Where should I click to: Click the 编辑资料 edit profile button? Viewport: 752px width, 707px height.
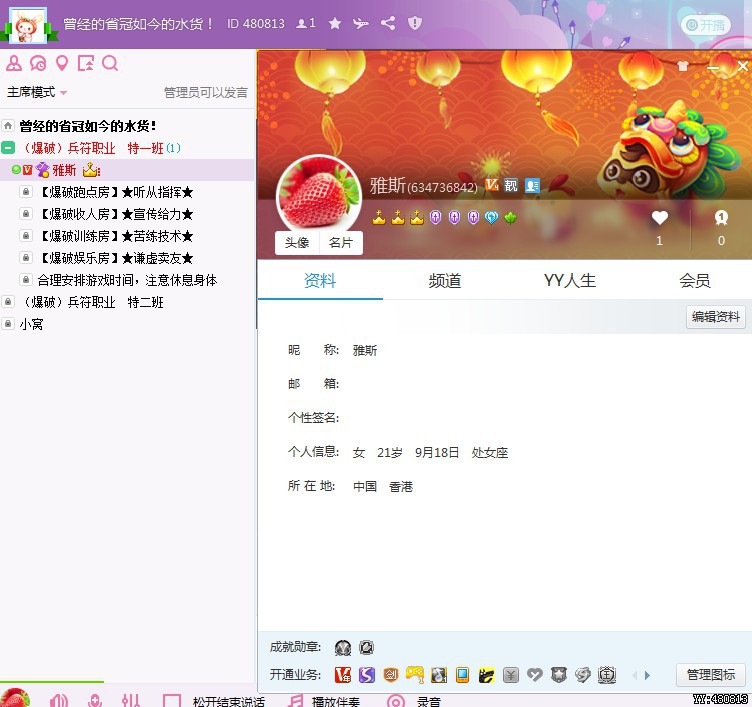click(x=716, y=317)
